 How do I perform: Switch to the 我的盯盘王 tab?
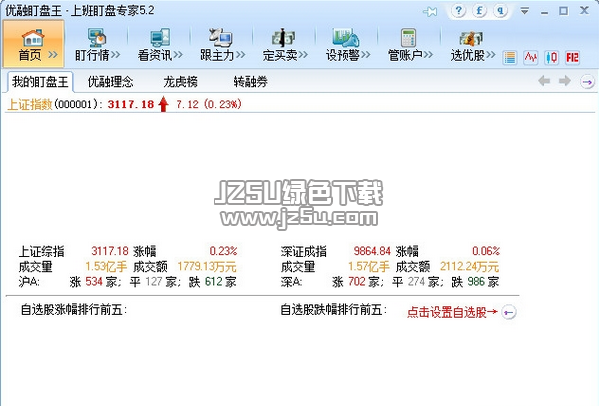(x=40, y=82)
